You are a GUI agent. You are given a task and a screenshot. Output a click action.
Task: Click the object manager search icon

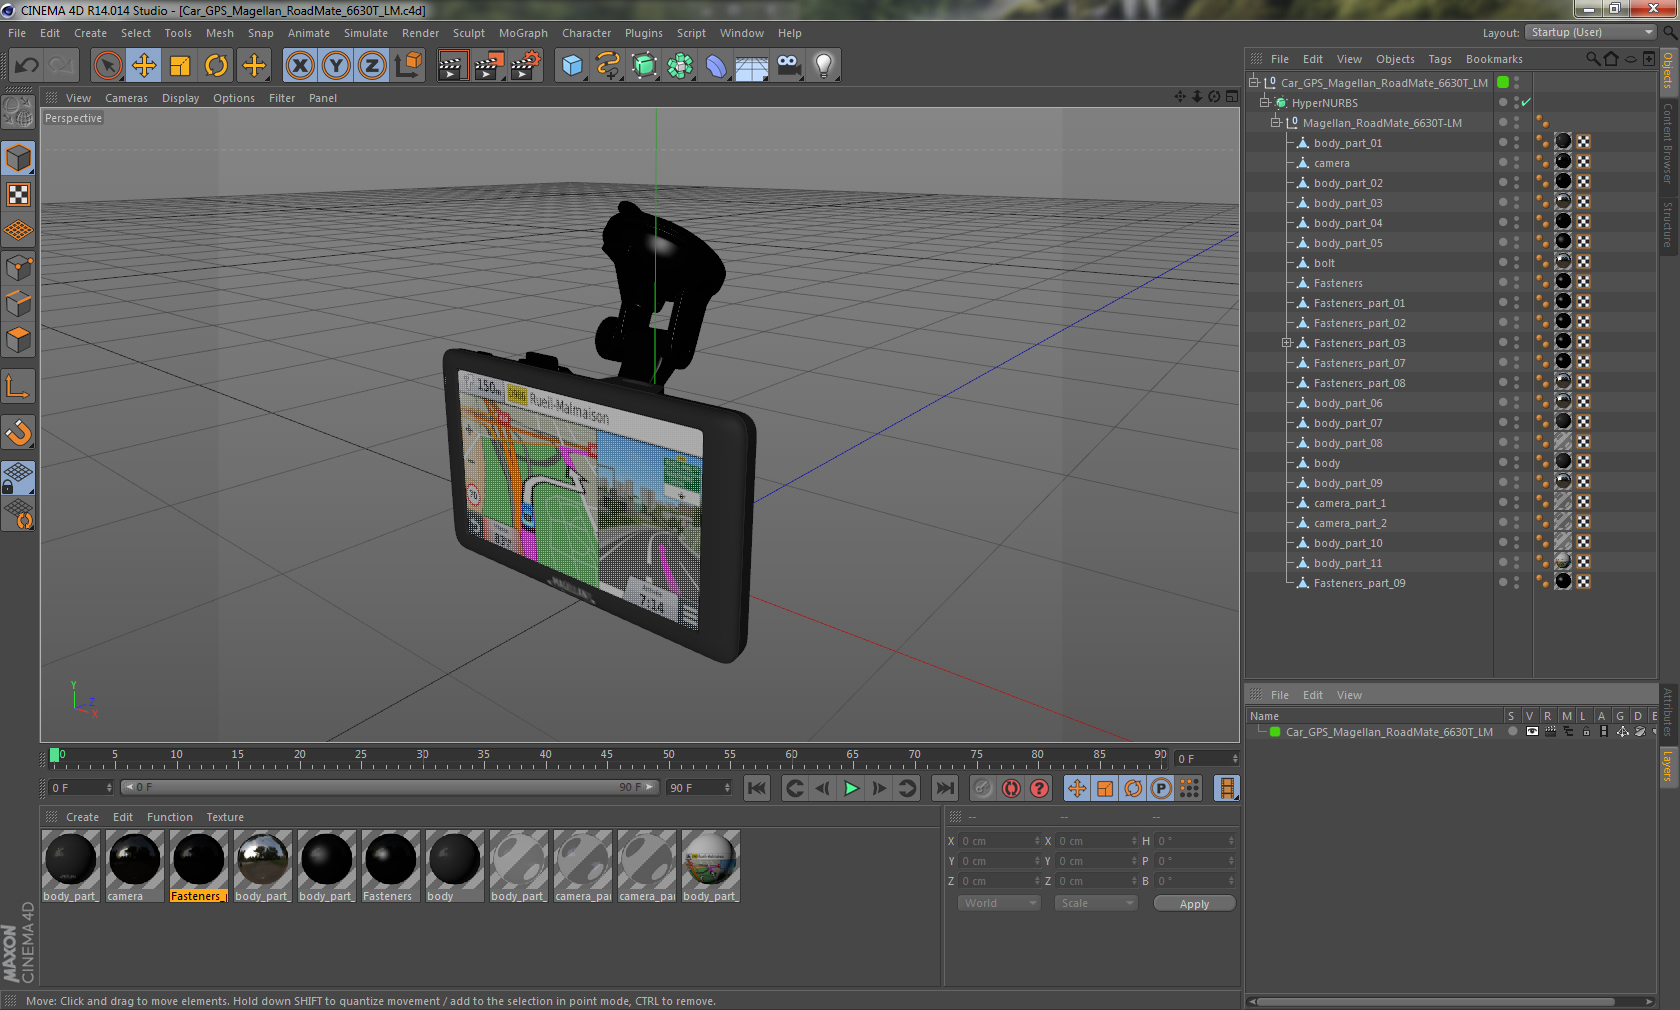pos(1592,59)
